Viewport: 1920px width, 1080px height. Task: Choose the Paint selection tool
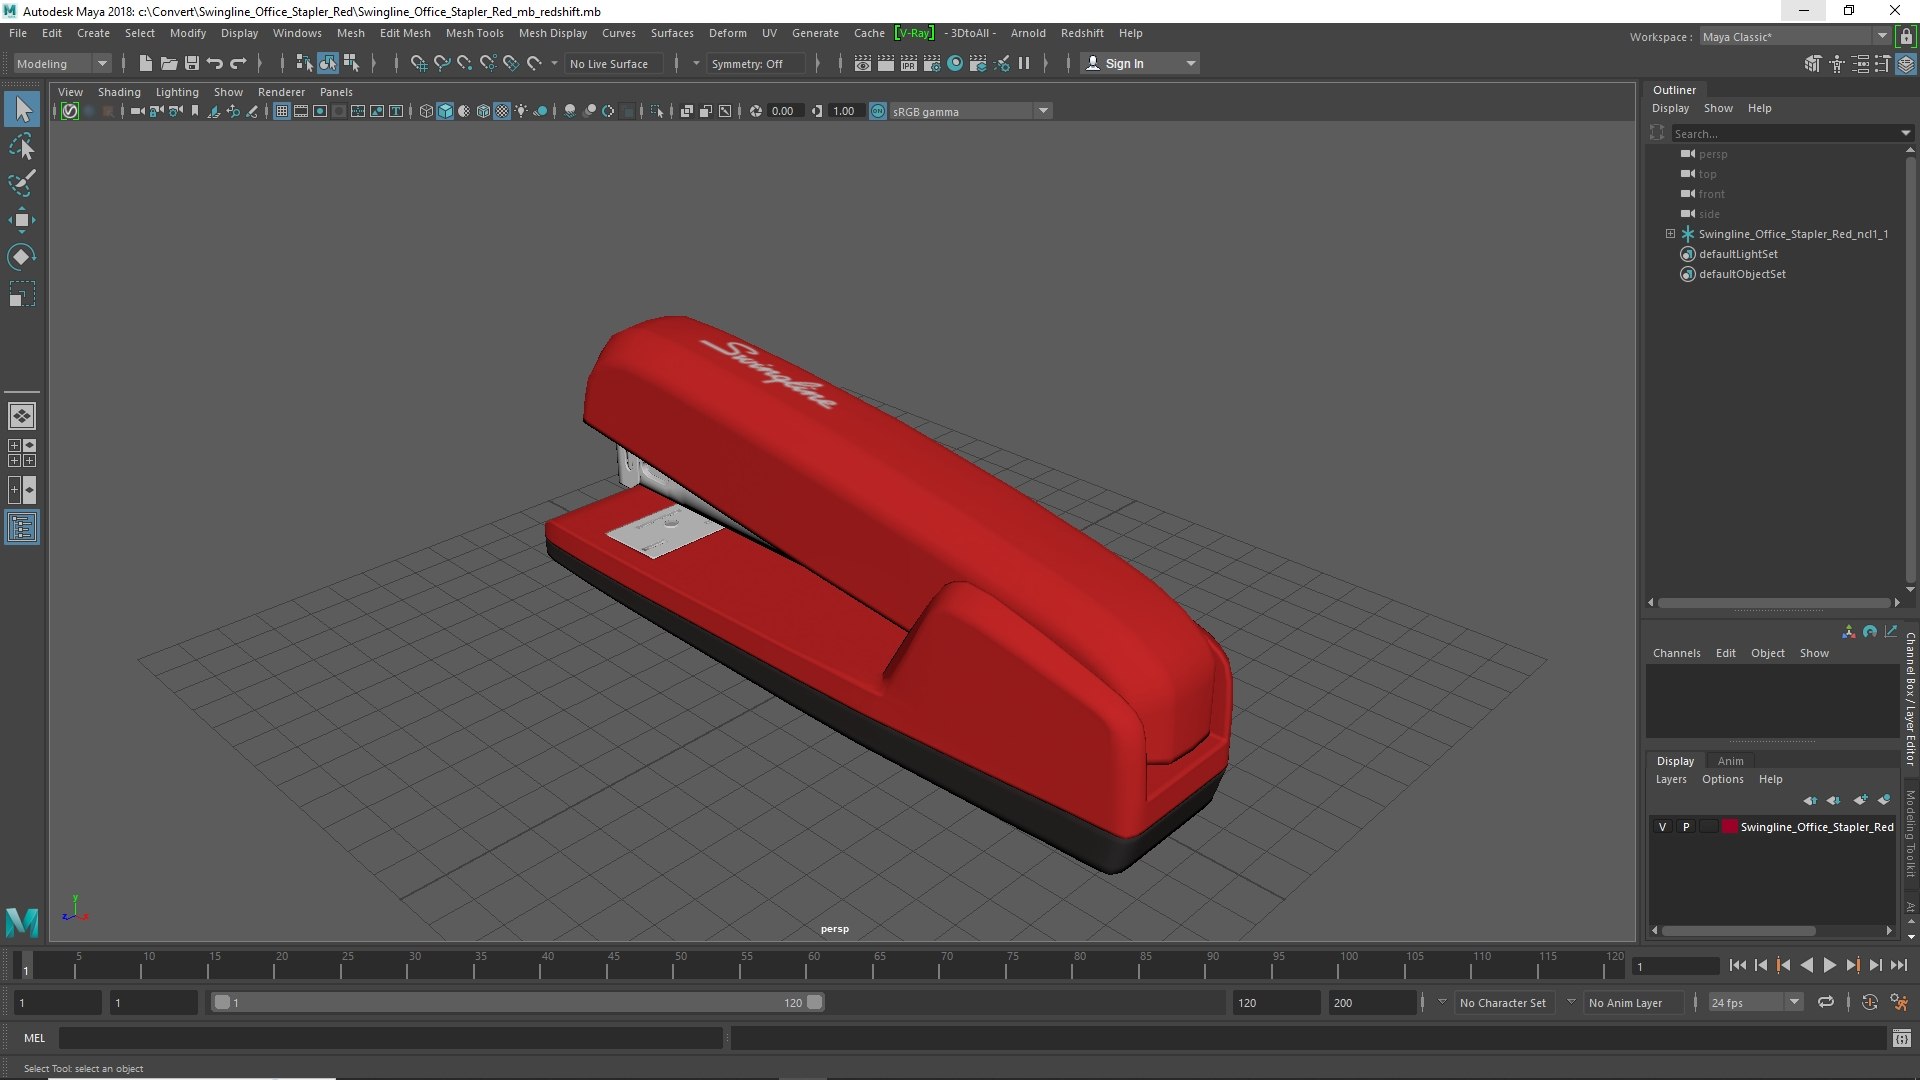22,184
